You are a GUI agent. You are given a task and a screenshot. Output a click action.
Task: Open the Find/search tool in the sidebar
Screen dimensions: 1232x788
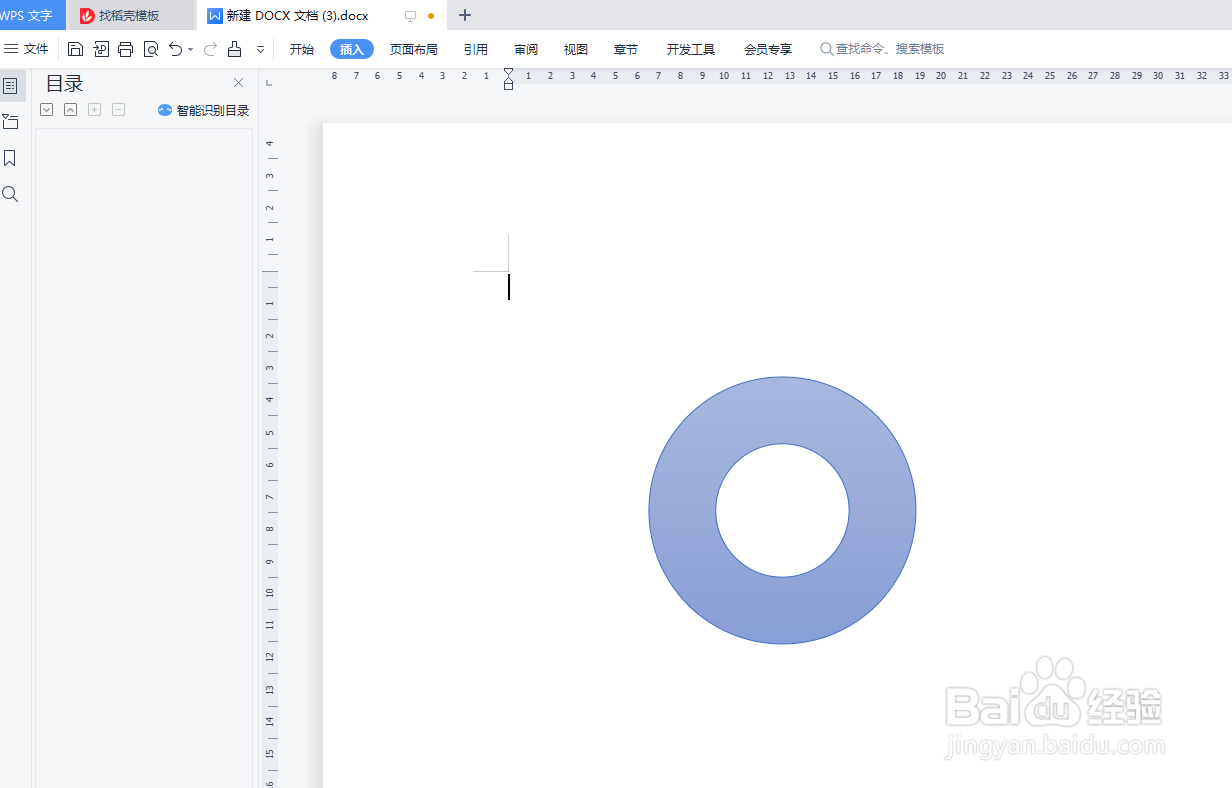click(11, 194)
